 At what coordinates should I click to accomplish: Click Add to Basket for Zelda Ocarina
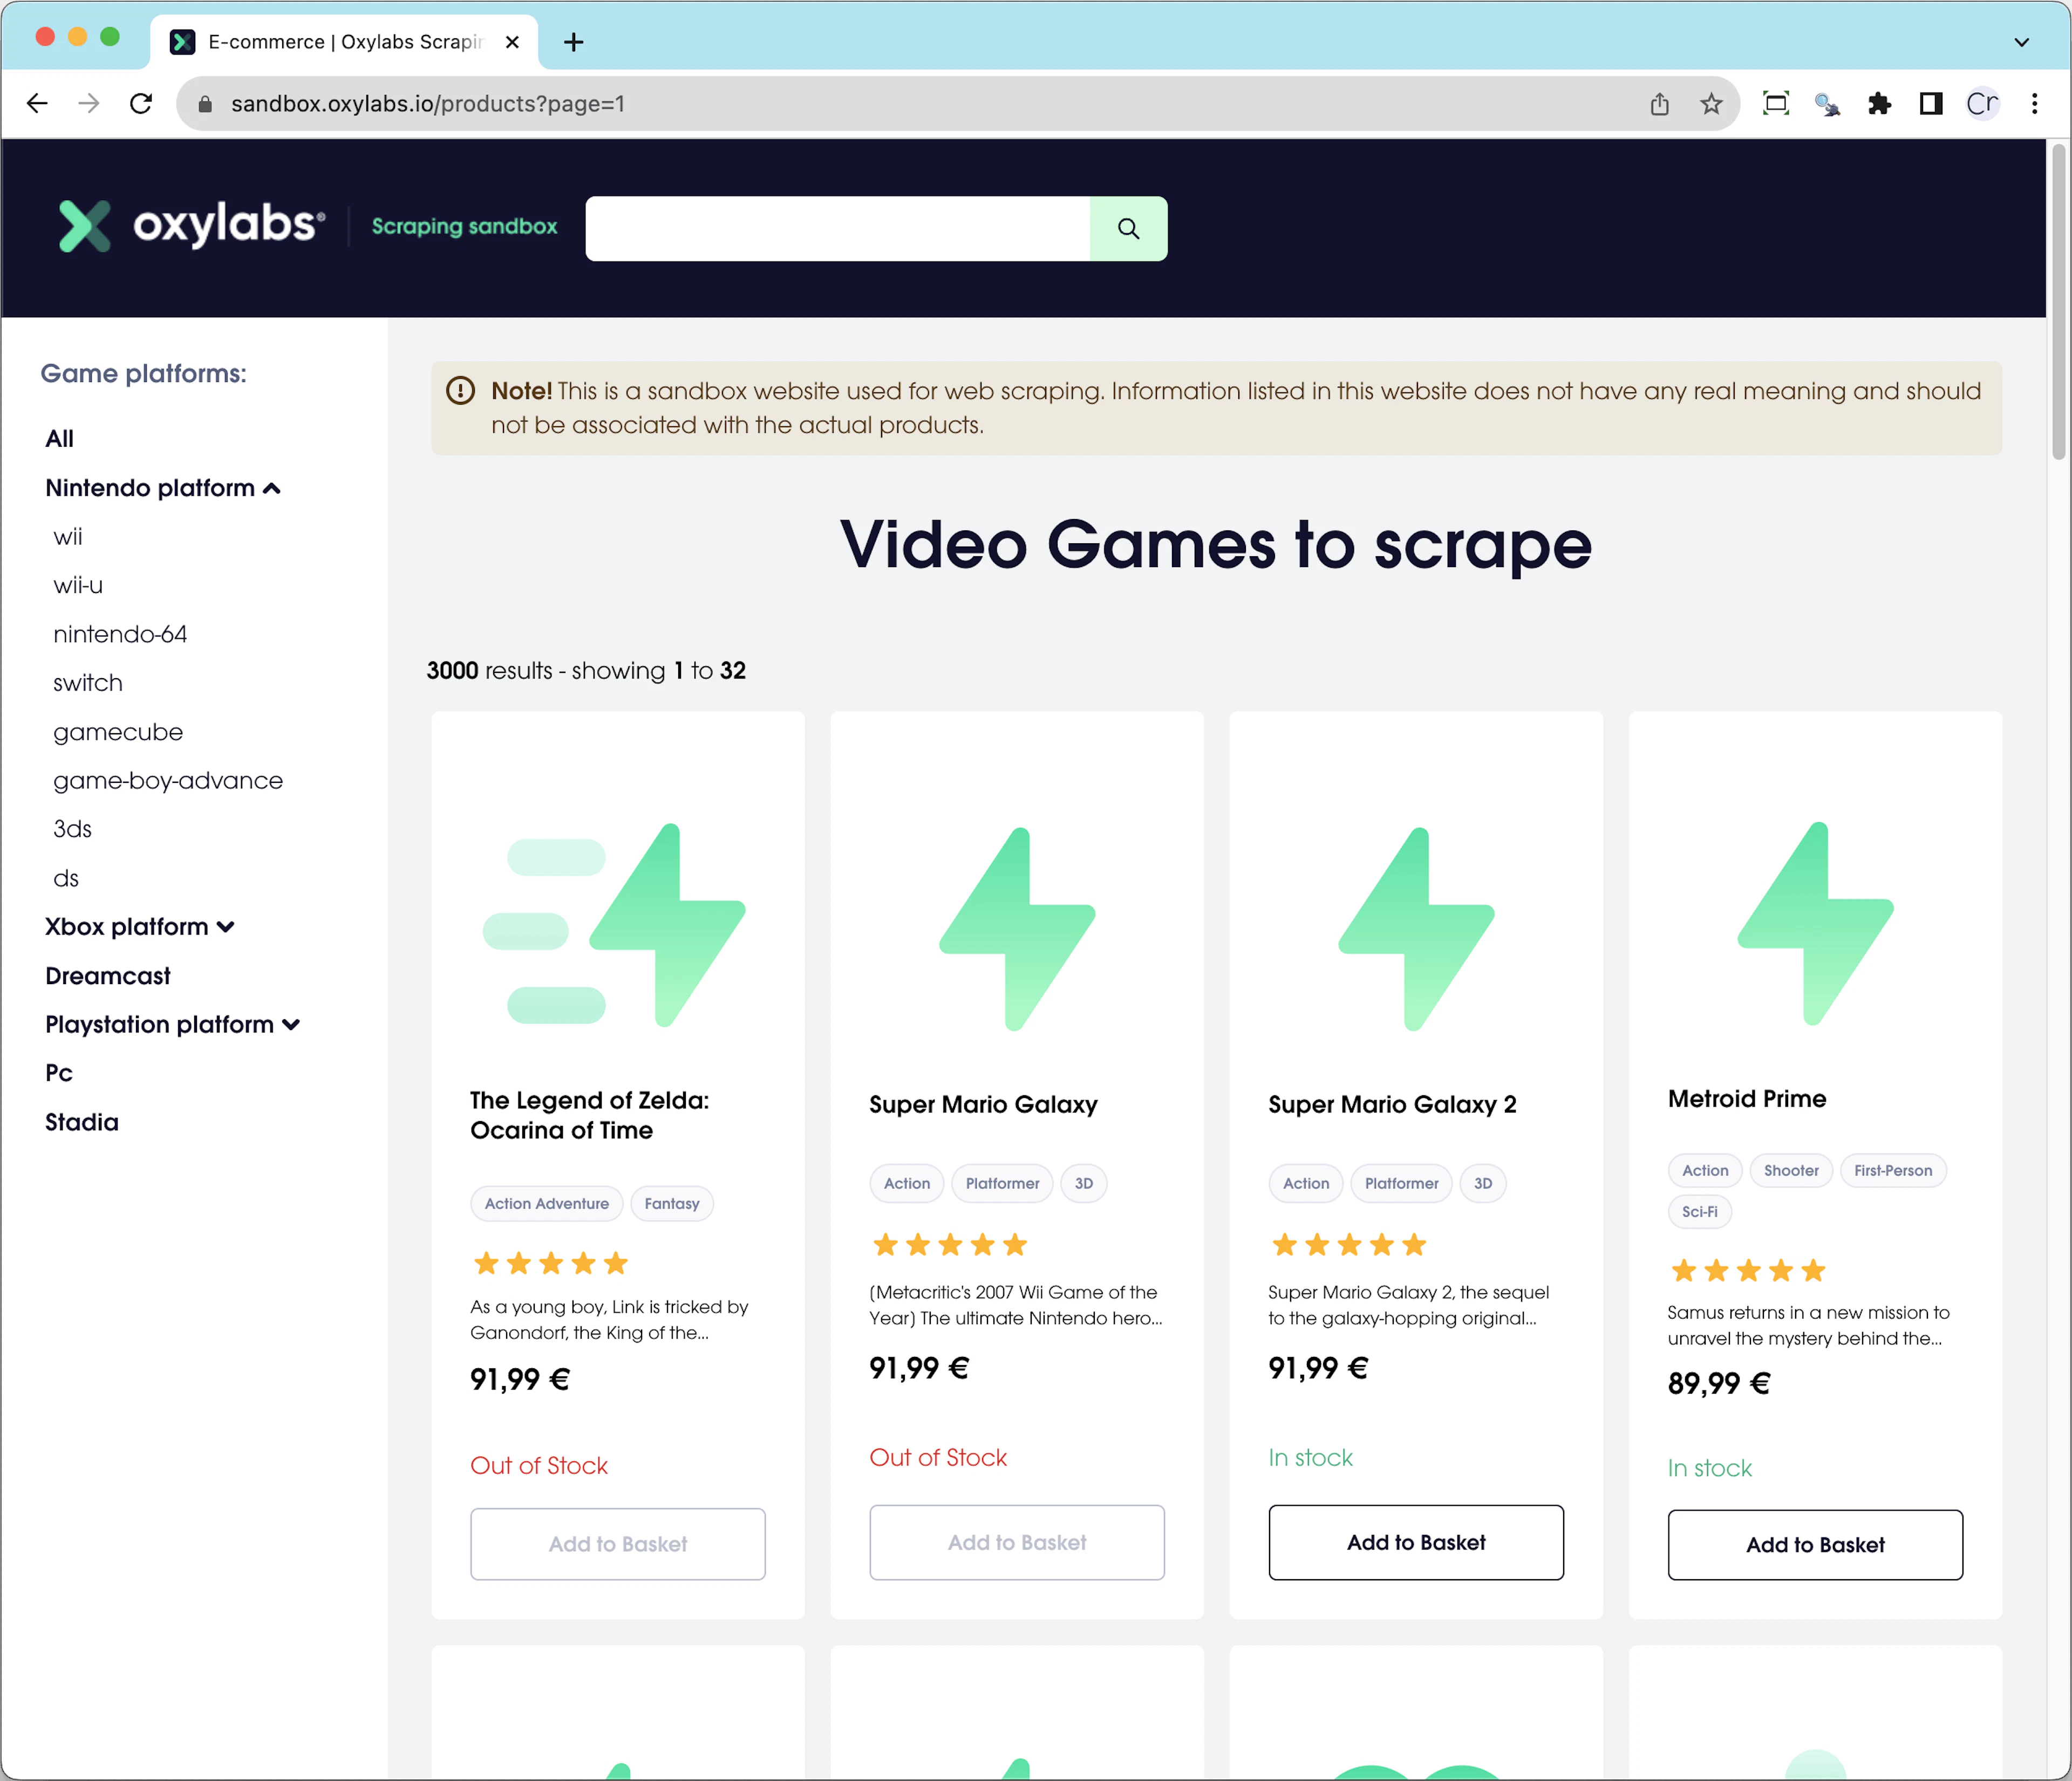tap(618, 1545)
